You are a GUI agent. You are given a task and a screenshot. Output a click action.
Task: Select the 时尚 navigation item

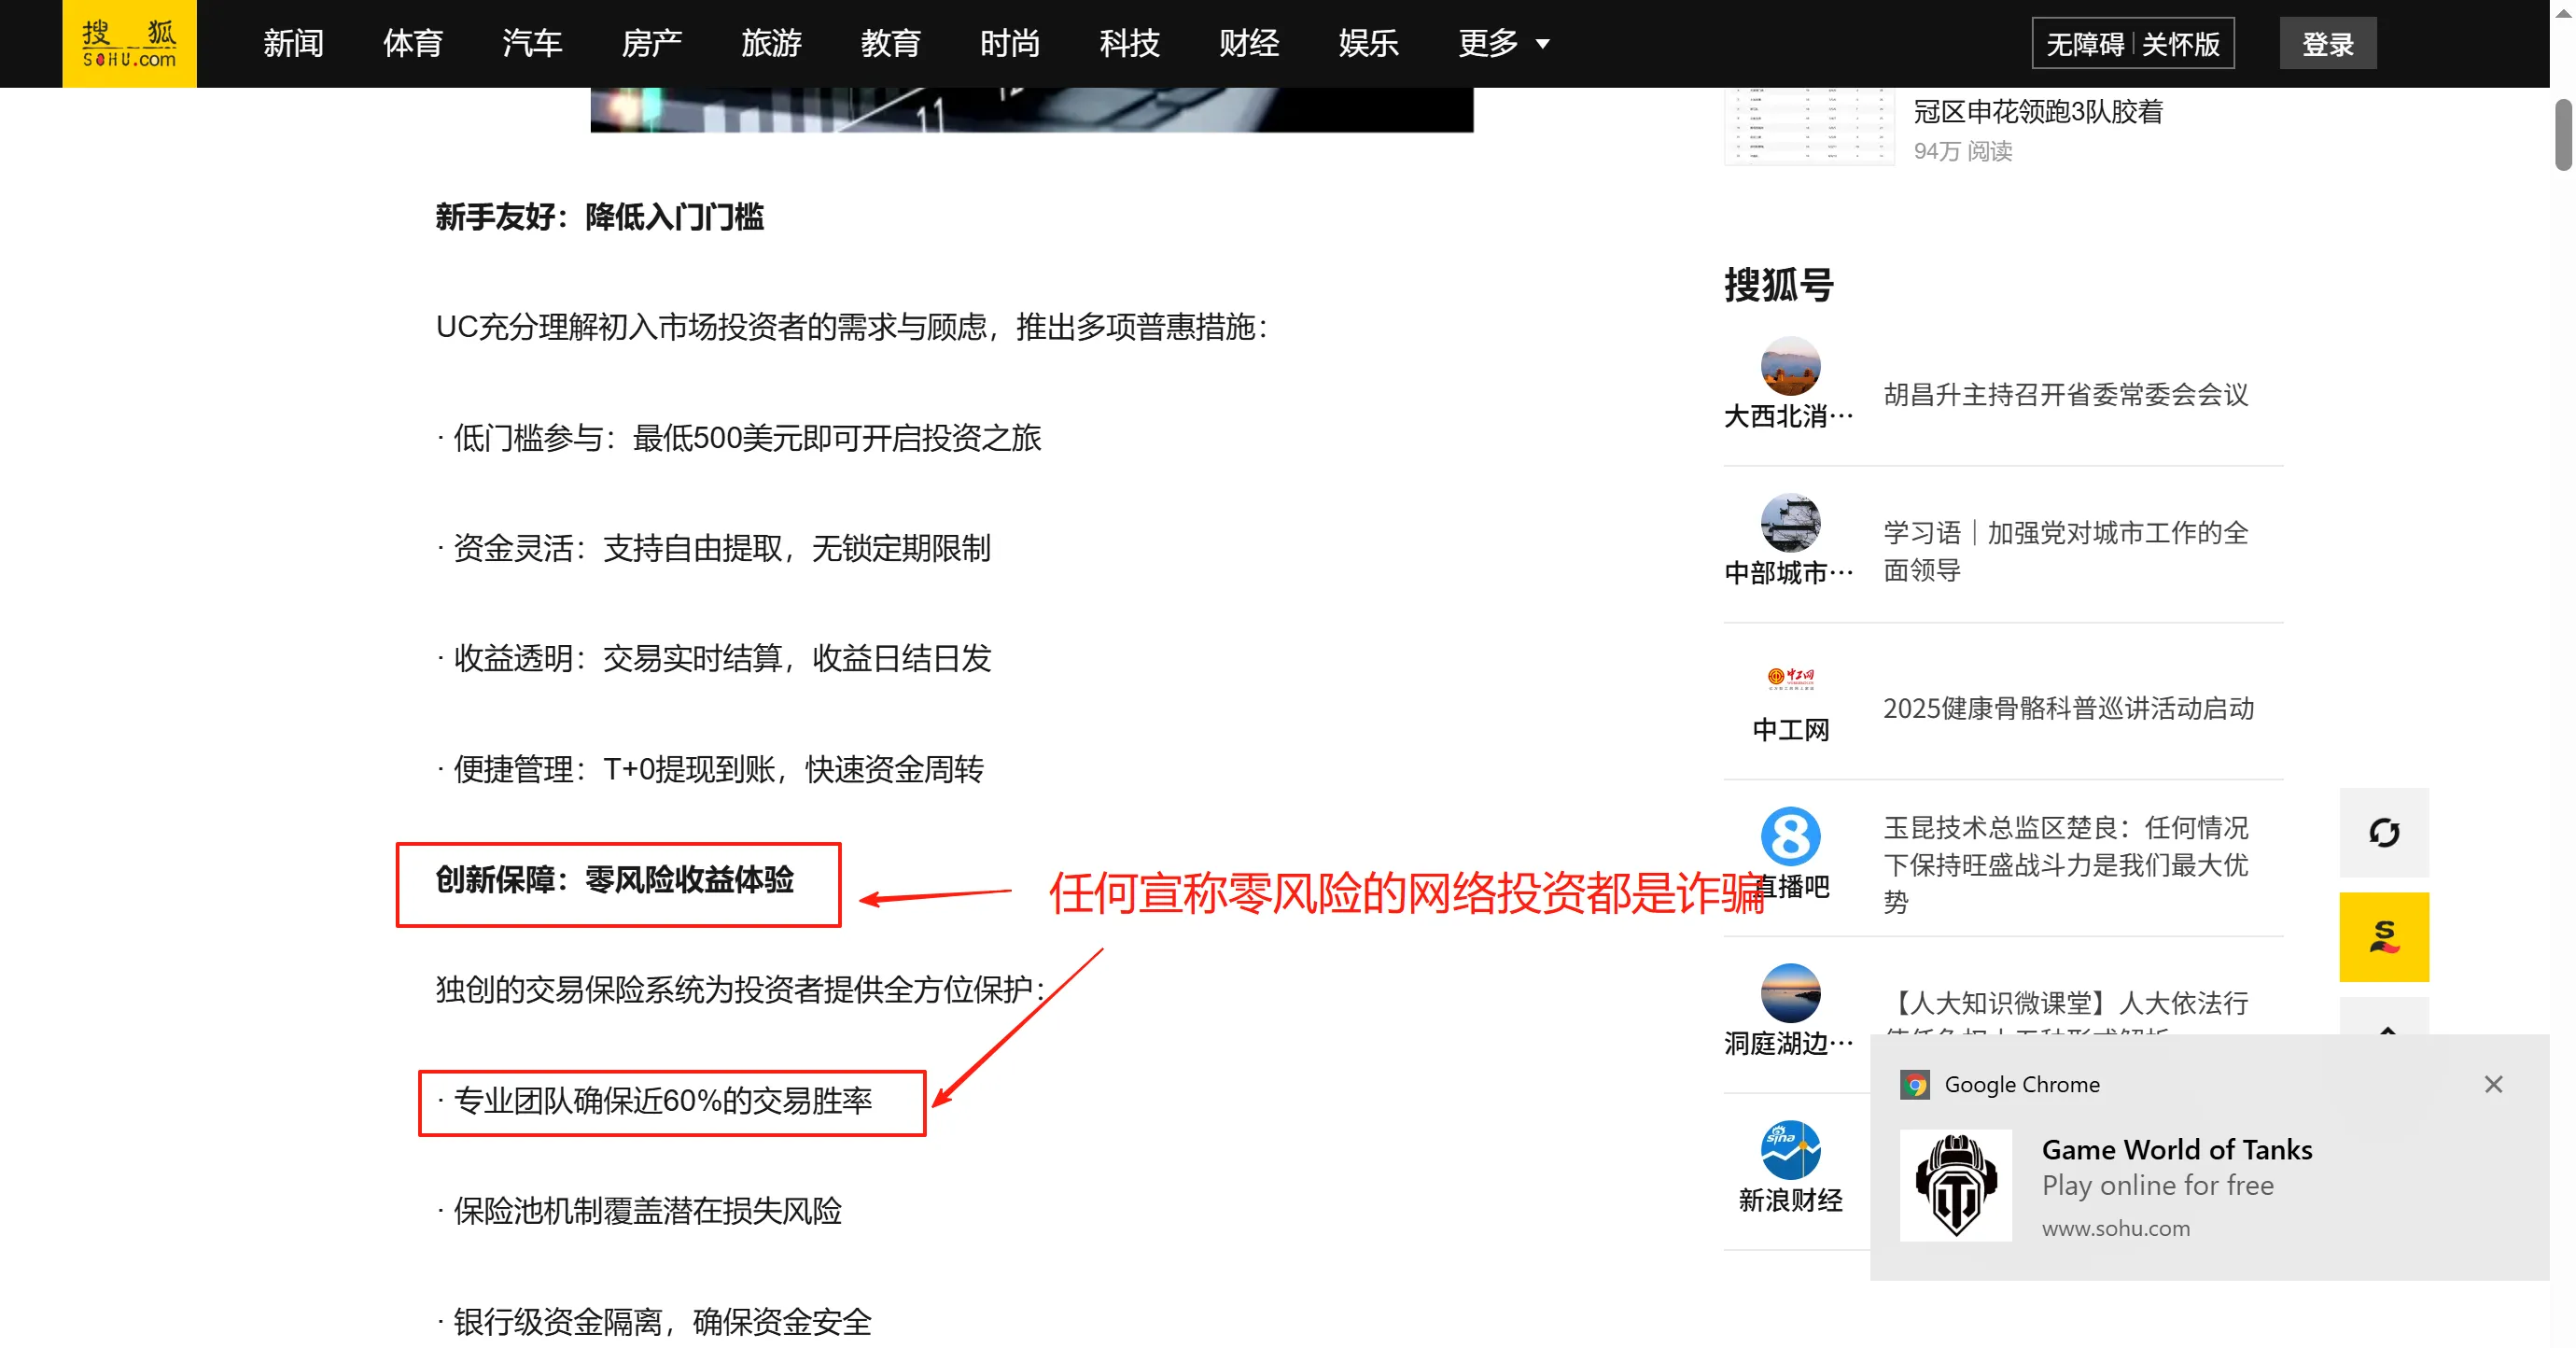pos(1010,44)
